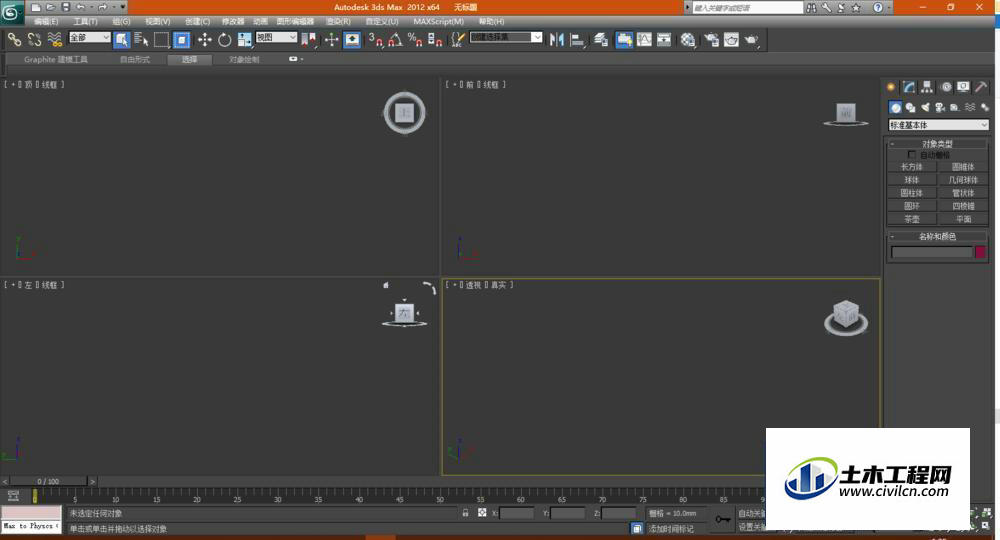Open the Material Editor icon
The image size is (1000, 540).
[688, 40]
